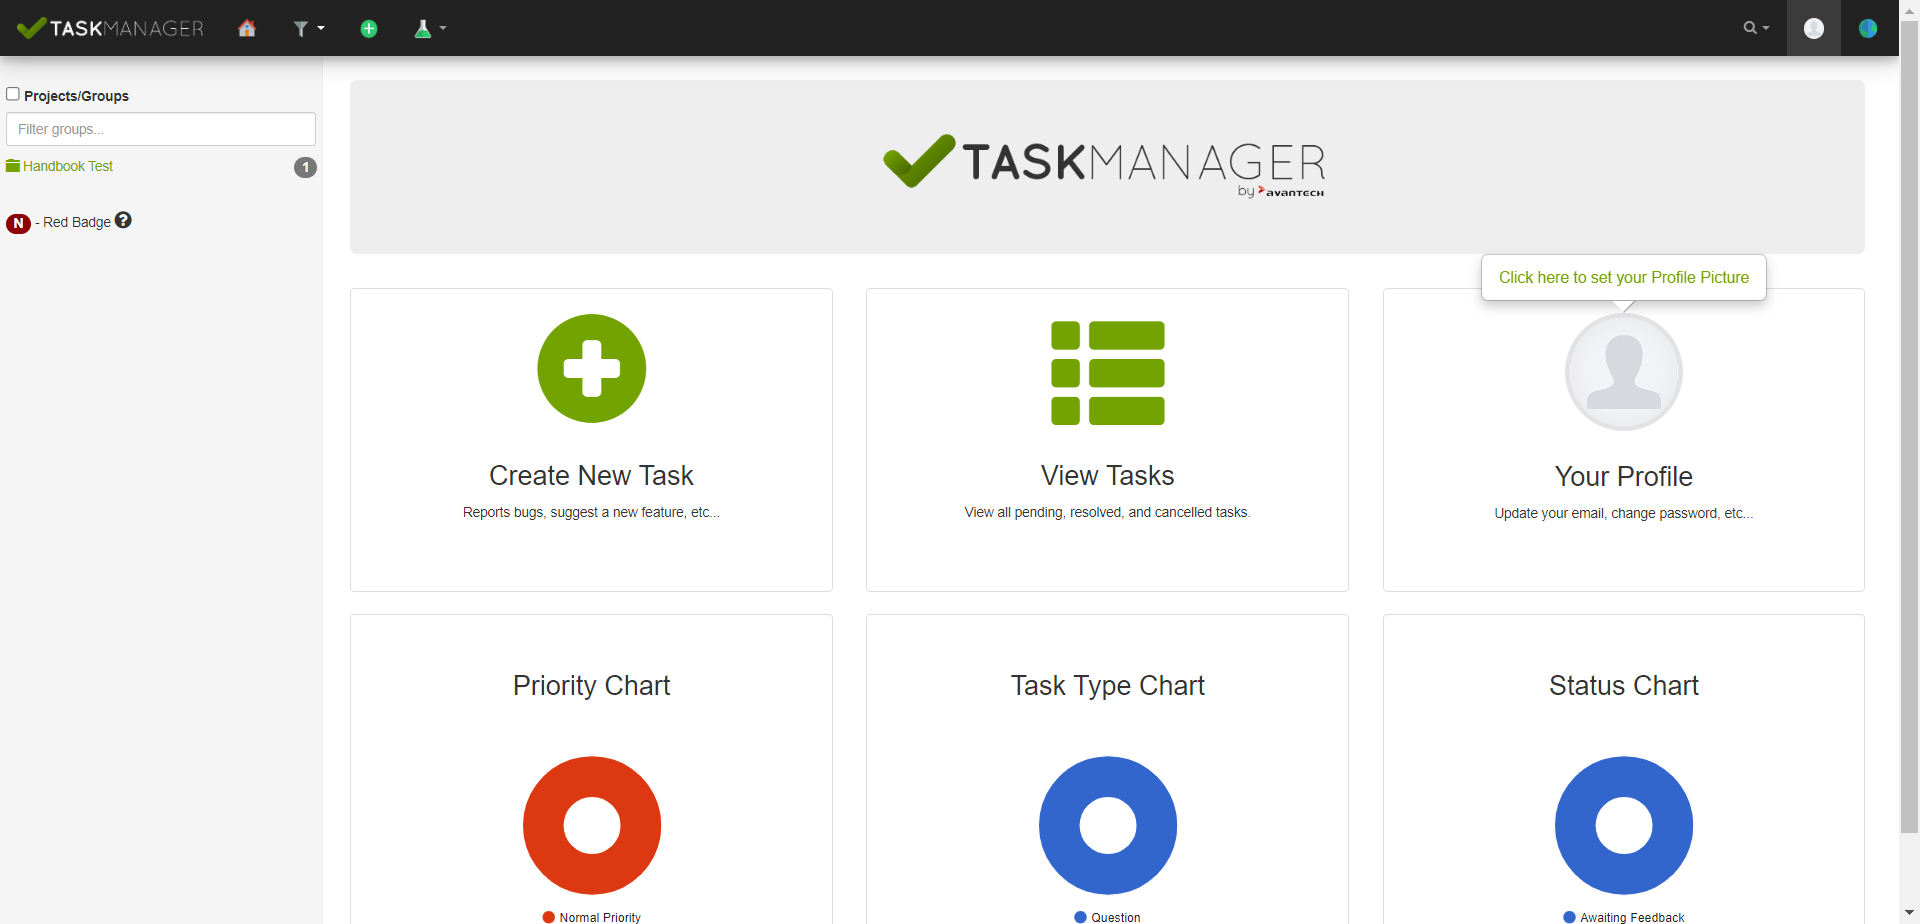Click the home icon in navbar
1920x924 pixels.
click(x=247, y=28)
